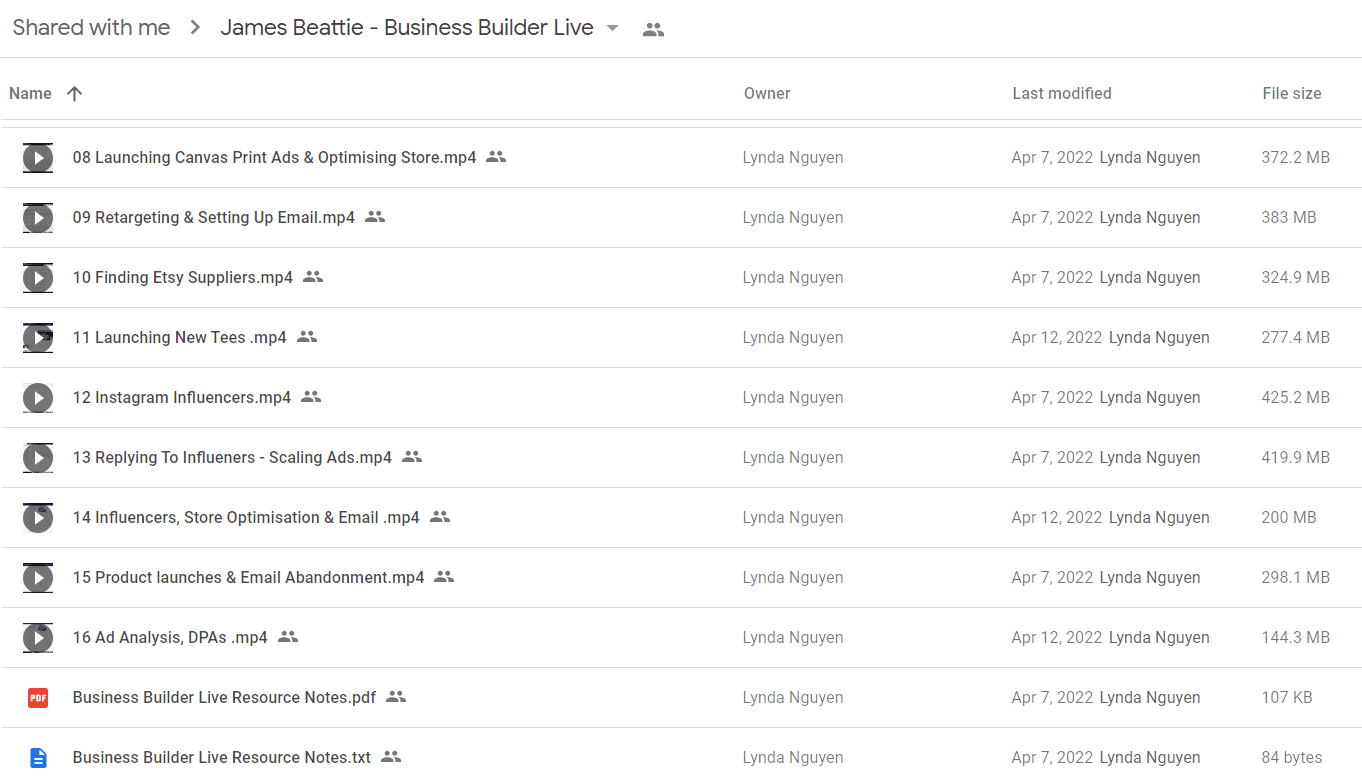This screenshot has width=1362, height=777.
Task: Click the Owner column header
Action: pyautogui.click(x=767, y=93)
